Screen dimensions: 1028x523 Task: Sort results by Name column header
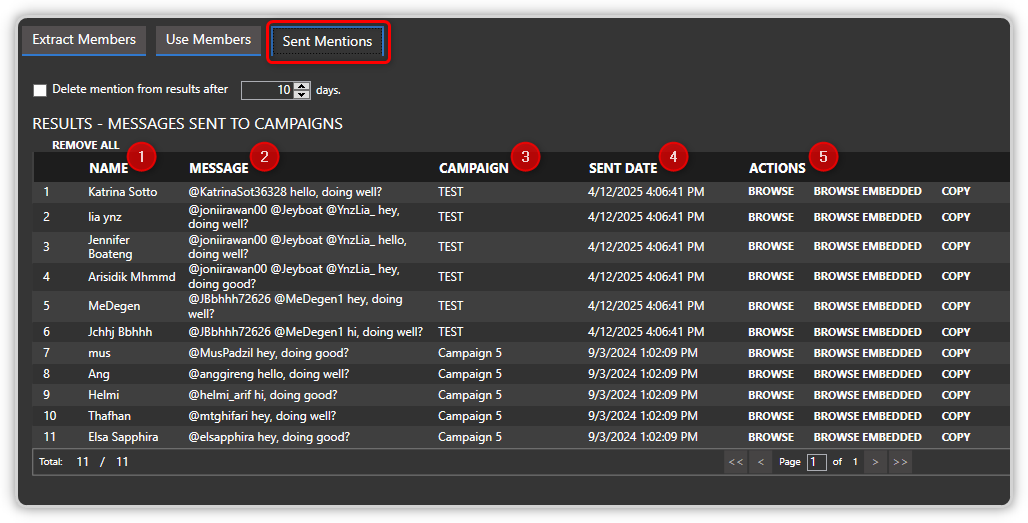click(x=108, y=168)
